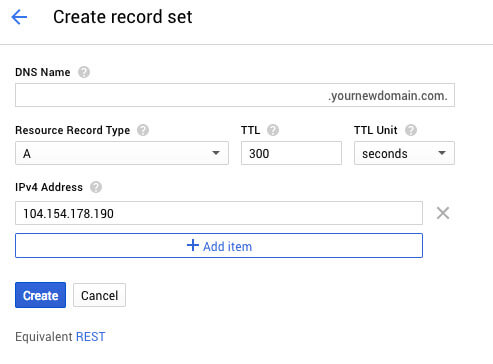Viewport: 493px width, 364px height.
Task: Focus the DNS Name text field
Action: 235,95
